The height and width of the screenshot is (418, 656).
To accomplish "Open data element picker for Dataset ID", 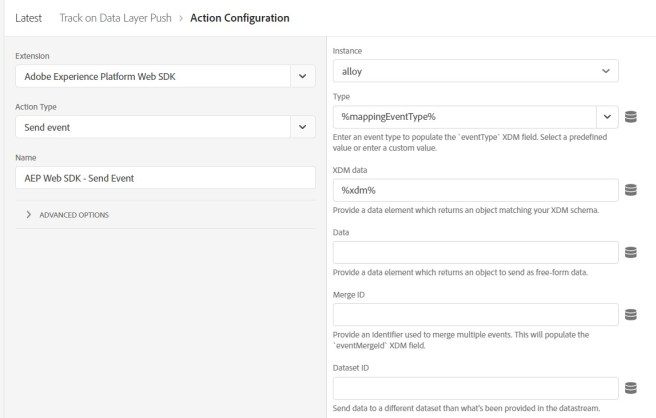I will tap(631, 388).
